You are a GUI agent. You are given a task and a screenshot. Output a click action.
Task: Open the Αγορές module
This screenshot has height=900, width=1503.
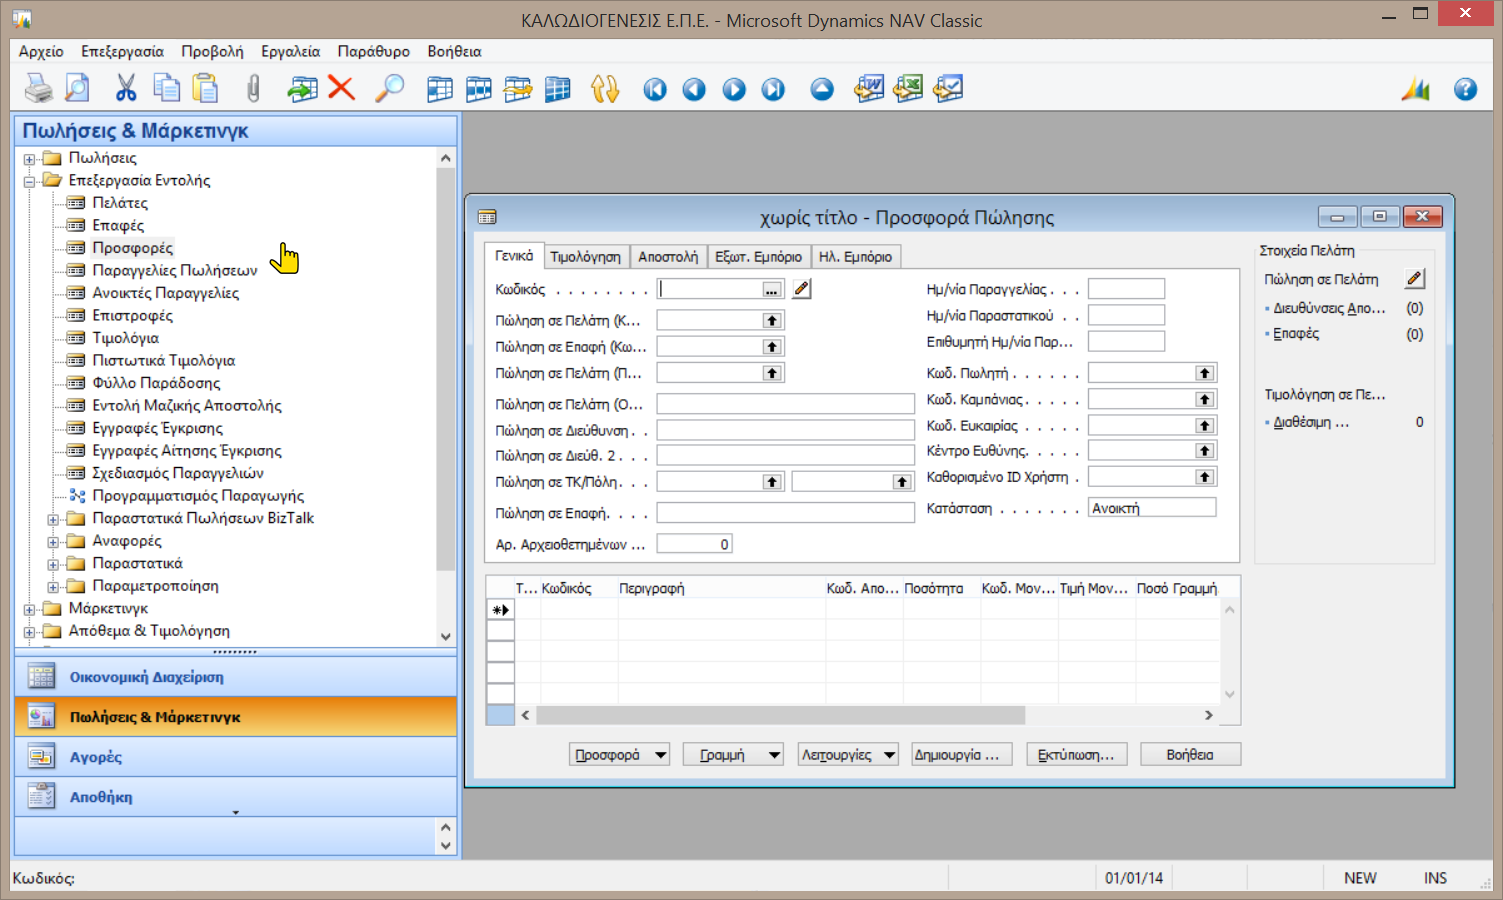(236, 757)
